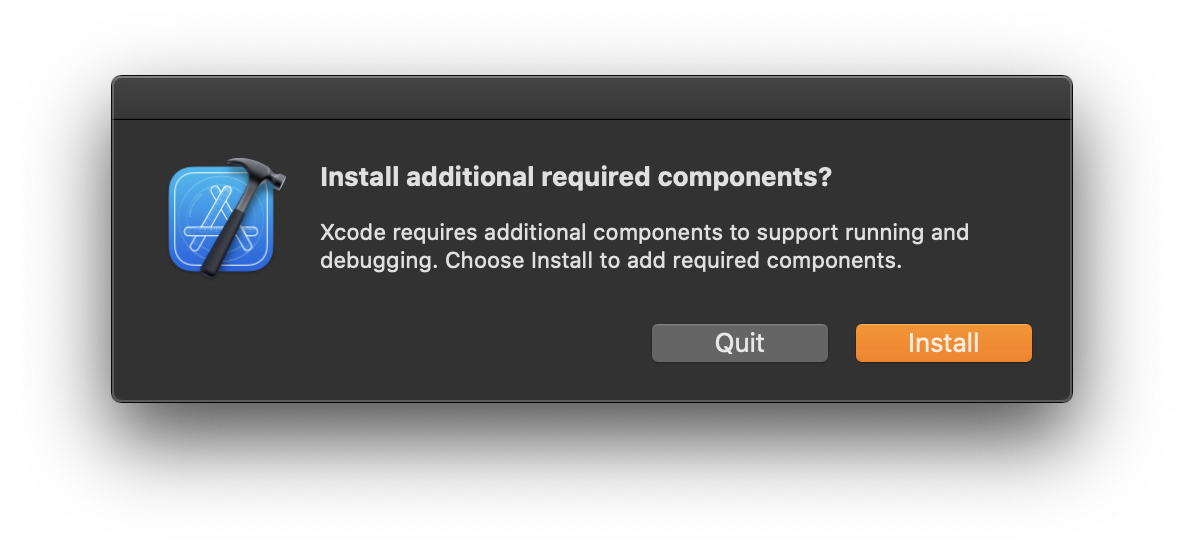Click the Quit button
The height and width of the screenshot is (550, 1184).
739,343
